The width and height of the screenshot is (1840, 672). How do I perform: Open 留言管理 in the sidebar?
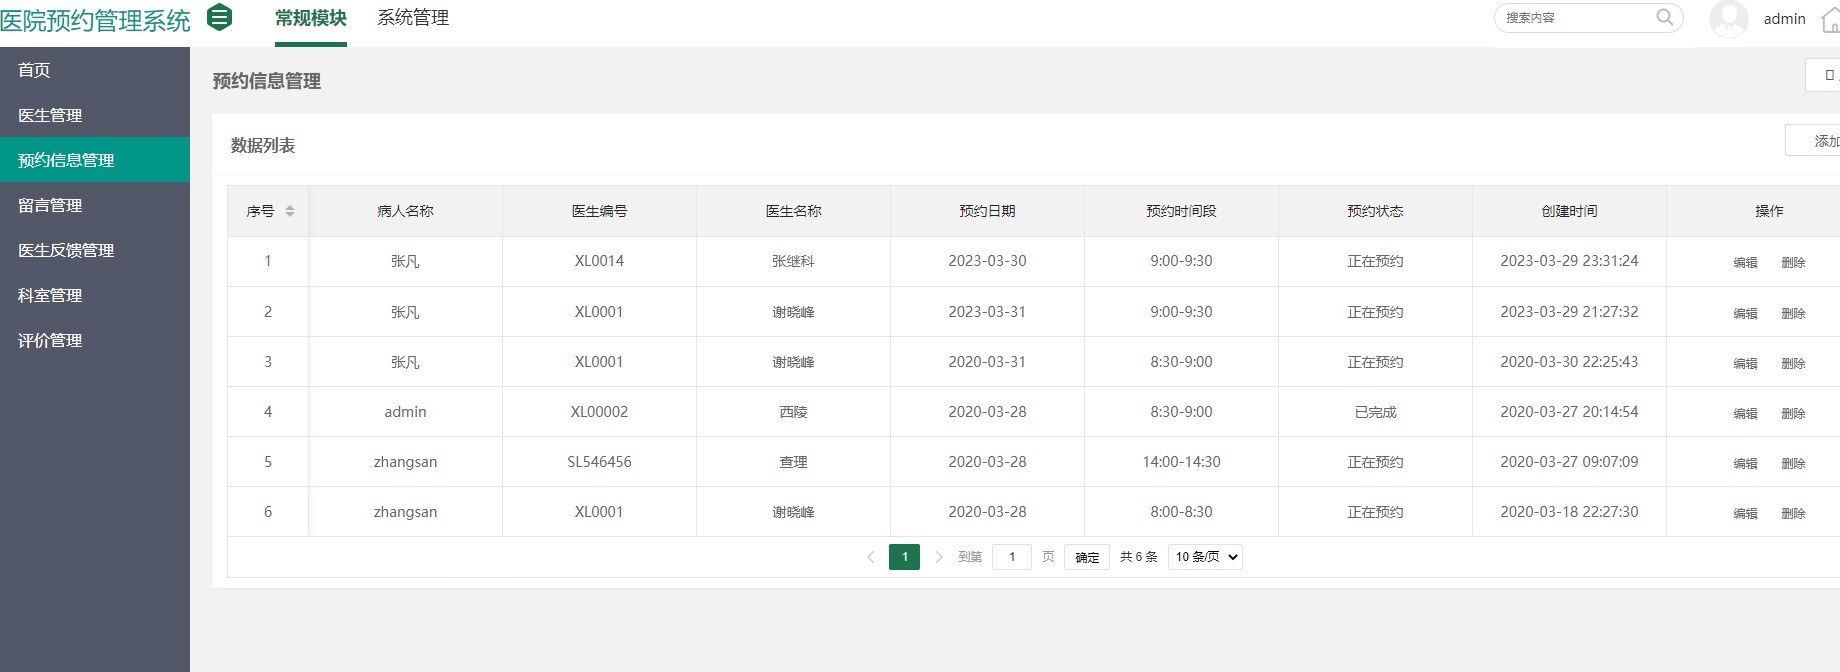pyautogui.click(x=95, y=205)
